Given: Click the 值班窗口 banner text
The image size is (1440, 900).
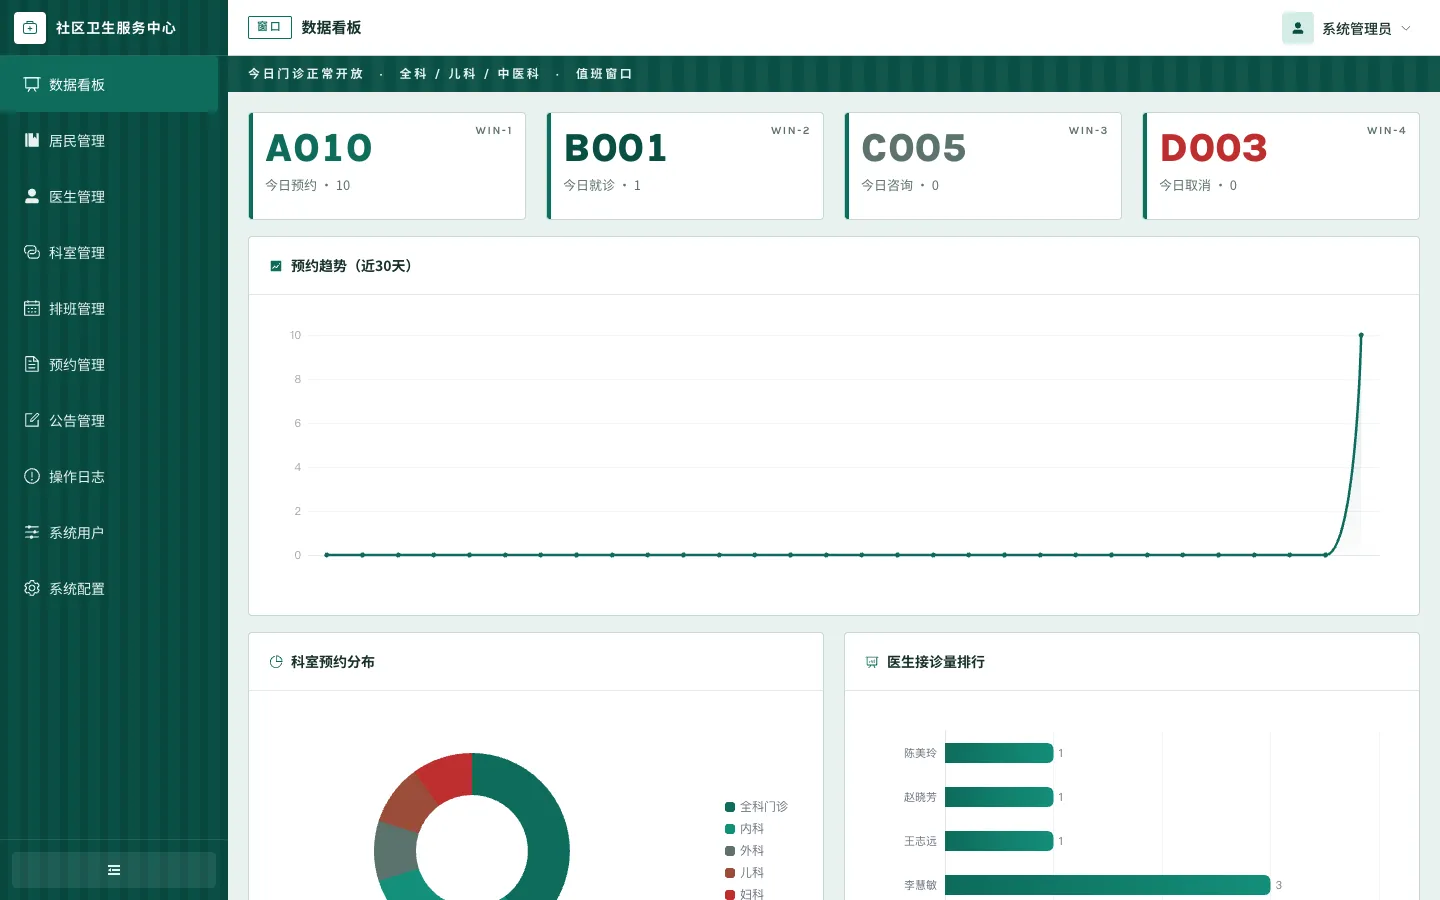Looking at the screenshot, I should pos(604,74).
